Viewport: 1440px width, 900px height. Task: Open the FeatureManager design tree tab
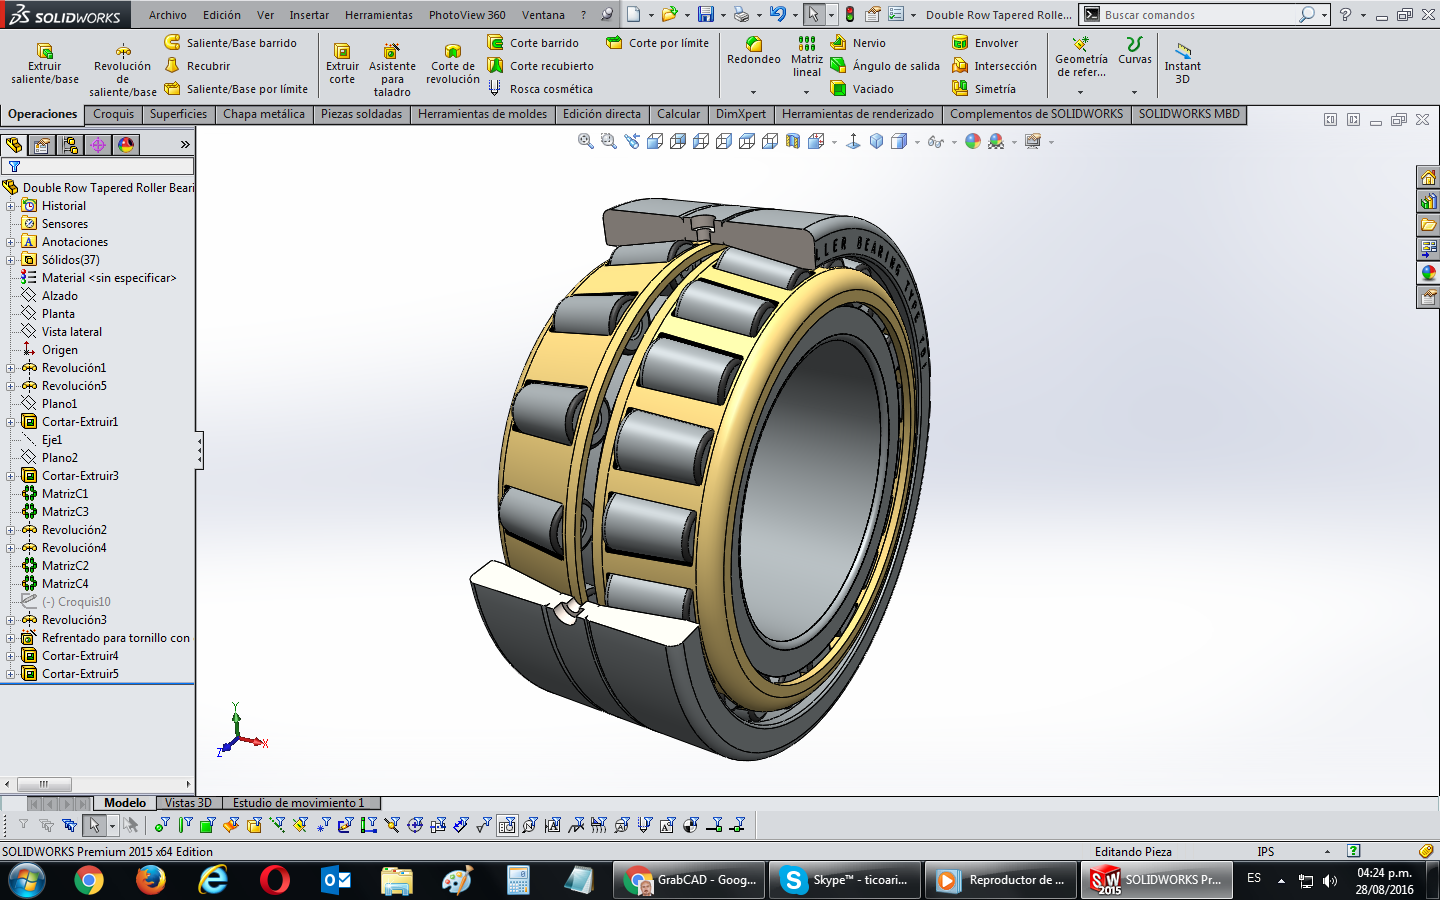(x=14, y=145)
